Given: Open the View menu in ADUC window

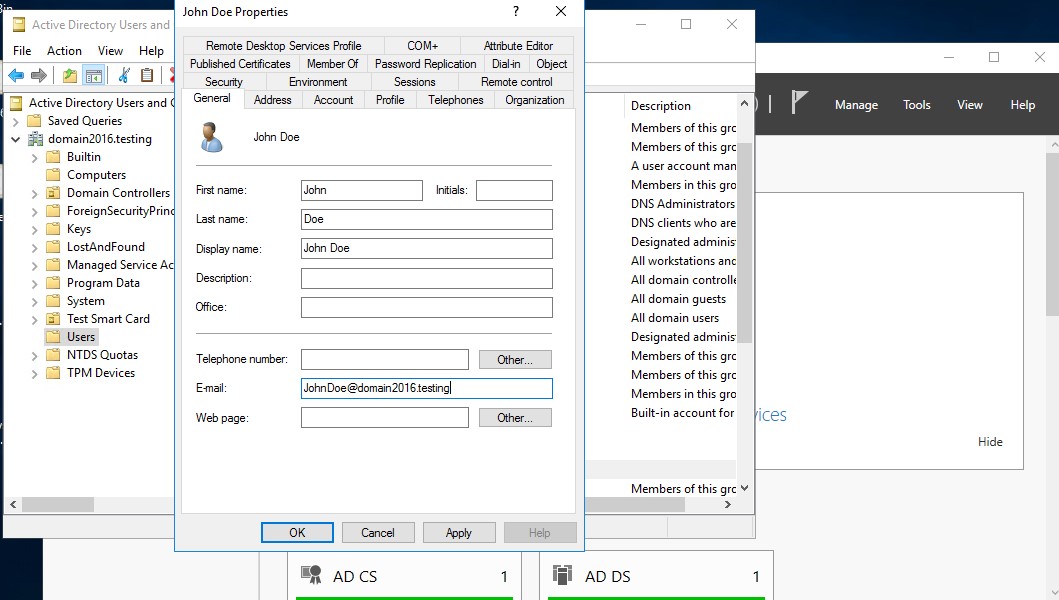Looking at the screenshot, I should (x=110, y=51).
